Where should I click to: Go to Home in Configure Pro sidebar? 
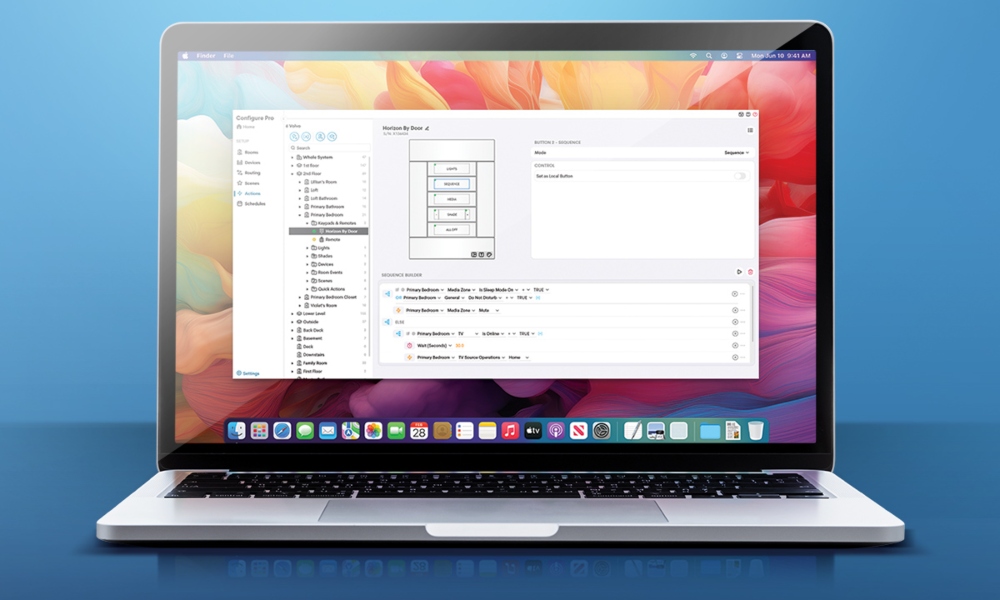[x=245, y=127]
